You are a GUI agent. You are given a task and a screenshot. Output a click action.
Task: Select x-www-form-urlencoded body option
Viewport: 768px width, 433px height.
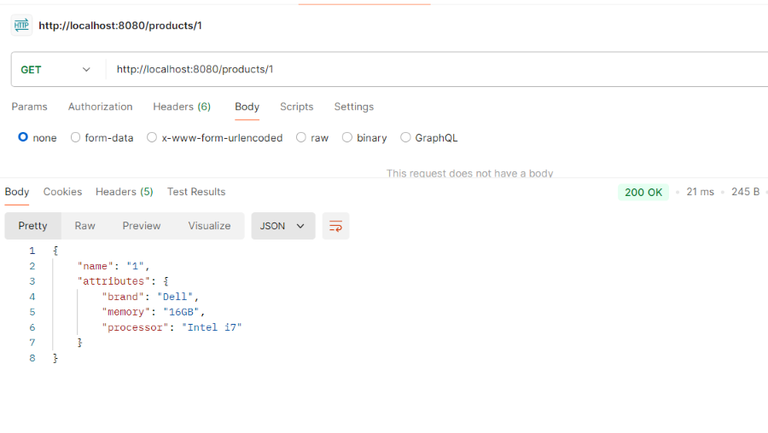(152, 138)
